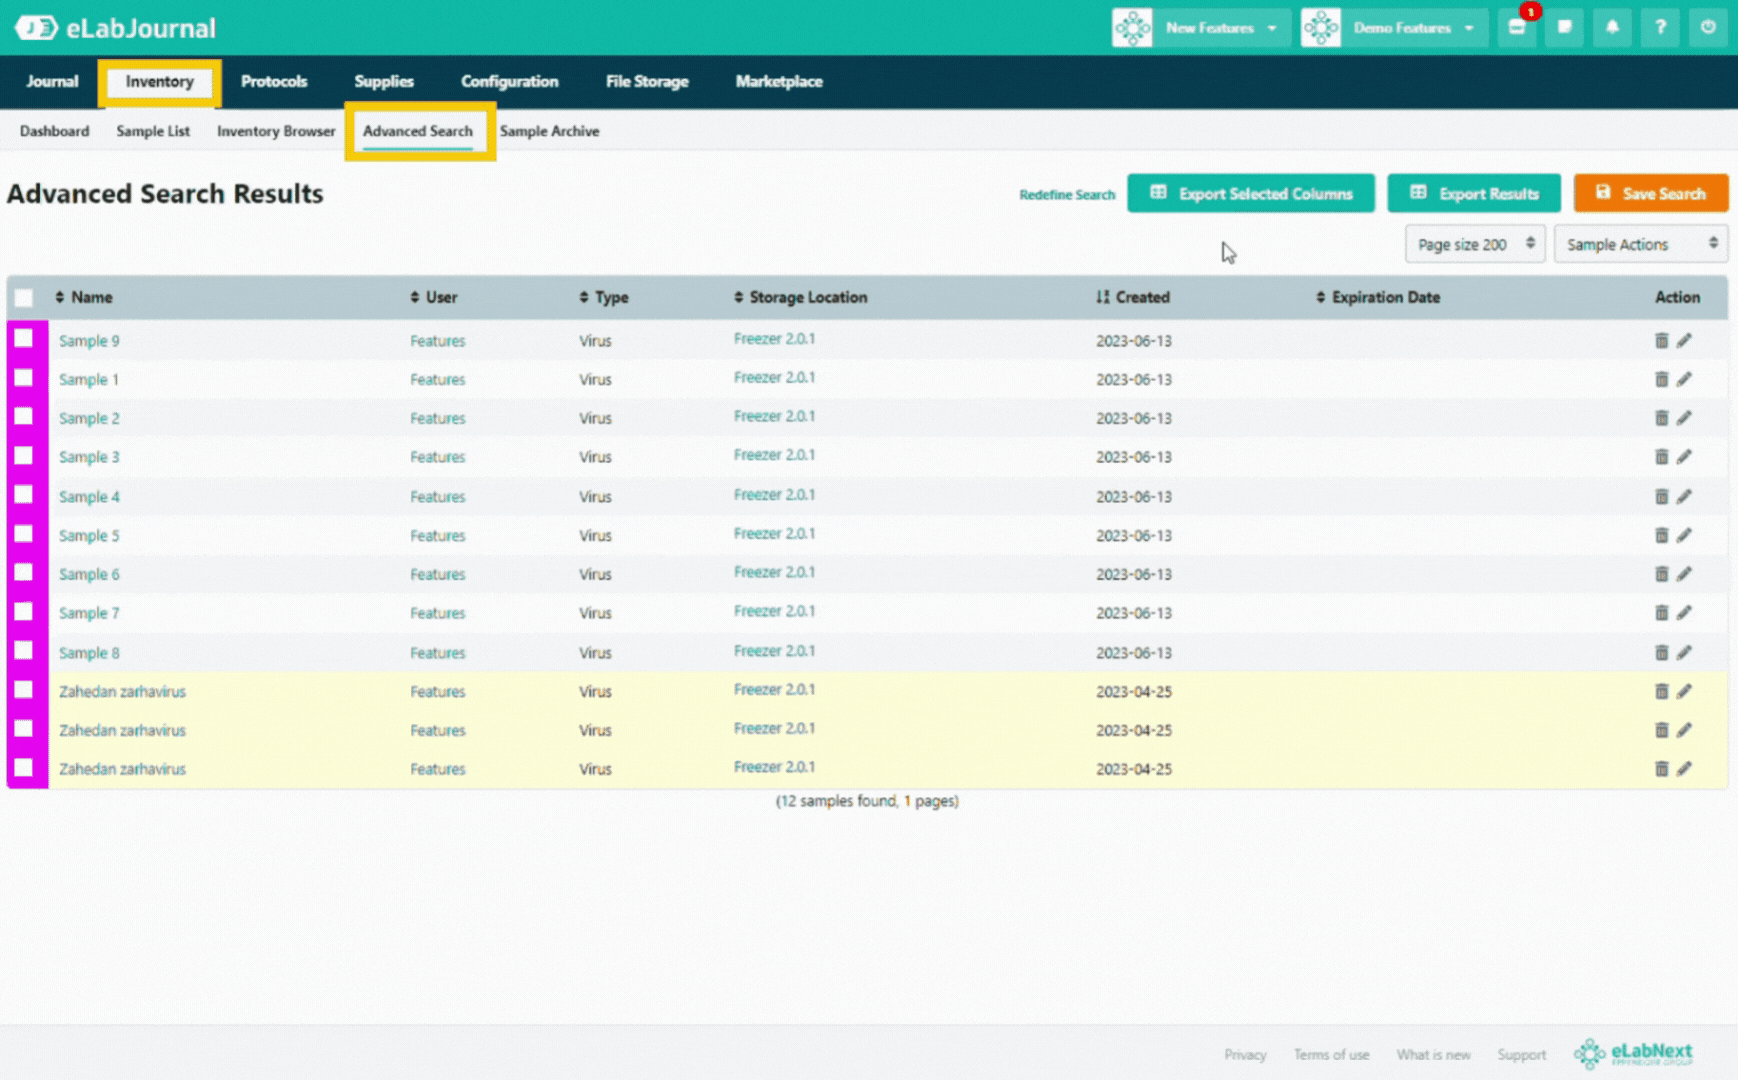The width and height of the screenshot is (1738, 1080).
Task: Delete Sample 2 via the trash icon
Action: tap(1661, 418)
